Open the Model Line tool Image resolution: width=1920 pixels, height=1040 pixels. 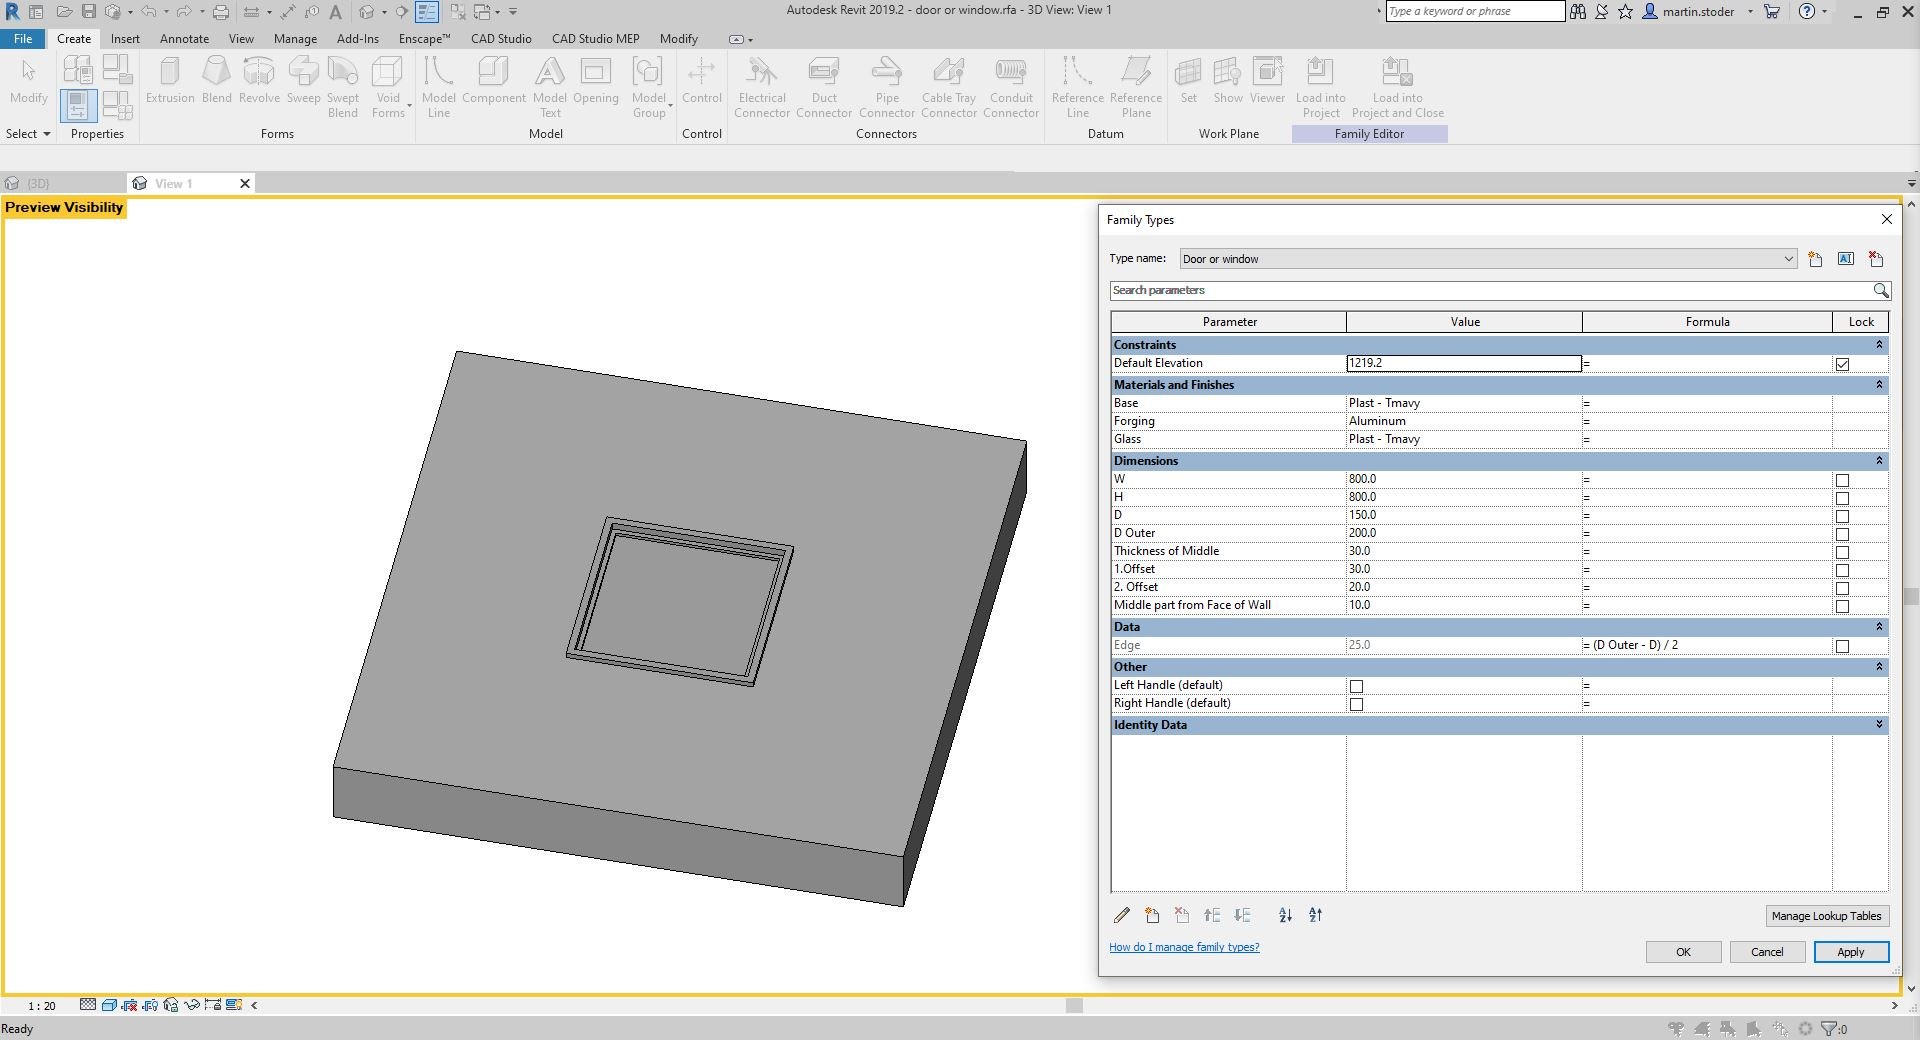point(438,87)
